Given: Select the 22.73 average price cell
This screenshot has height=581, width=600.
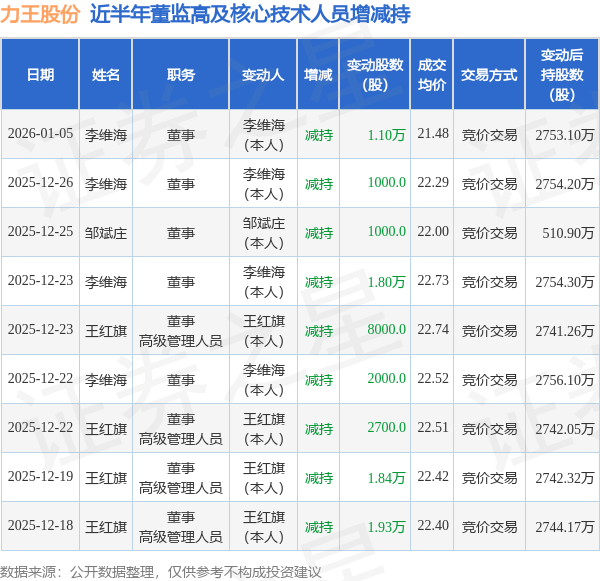Looking at the screenshot, I should 433,281.
